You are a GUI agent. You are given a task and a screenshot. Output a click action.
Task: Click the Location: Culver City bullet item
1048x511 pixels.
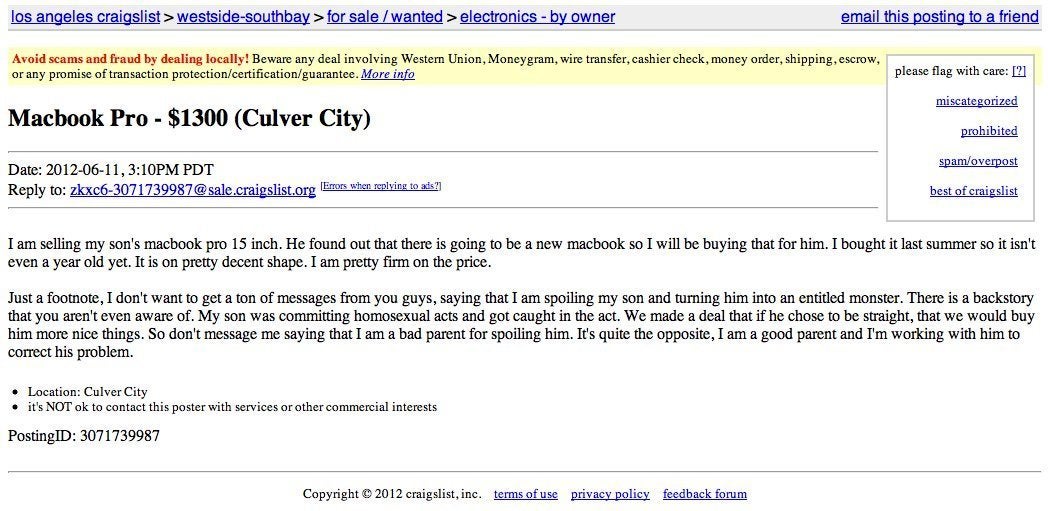[88, 392]
